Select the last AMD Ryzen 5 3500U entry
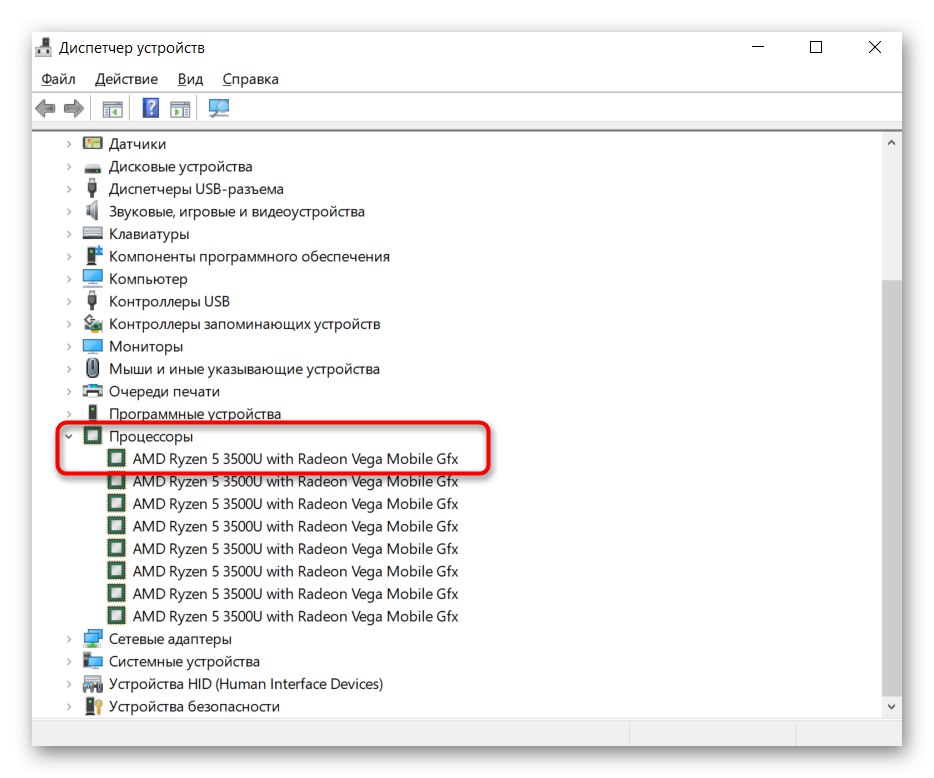Screen dimensions: 934x778 pos(295,616)
